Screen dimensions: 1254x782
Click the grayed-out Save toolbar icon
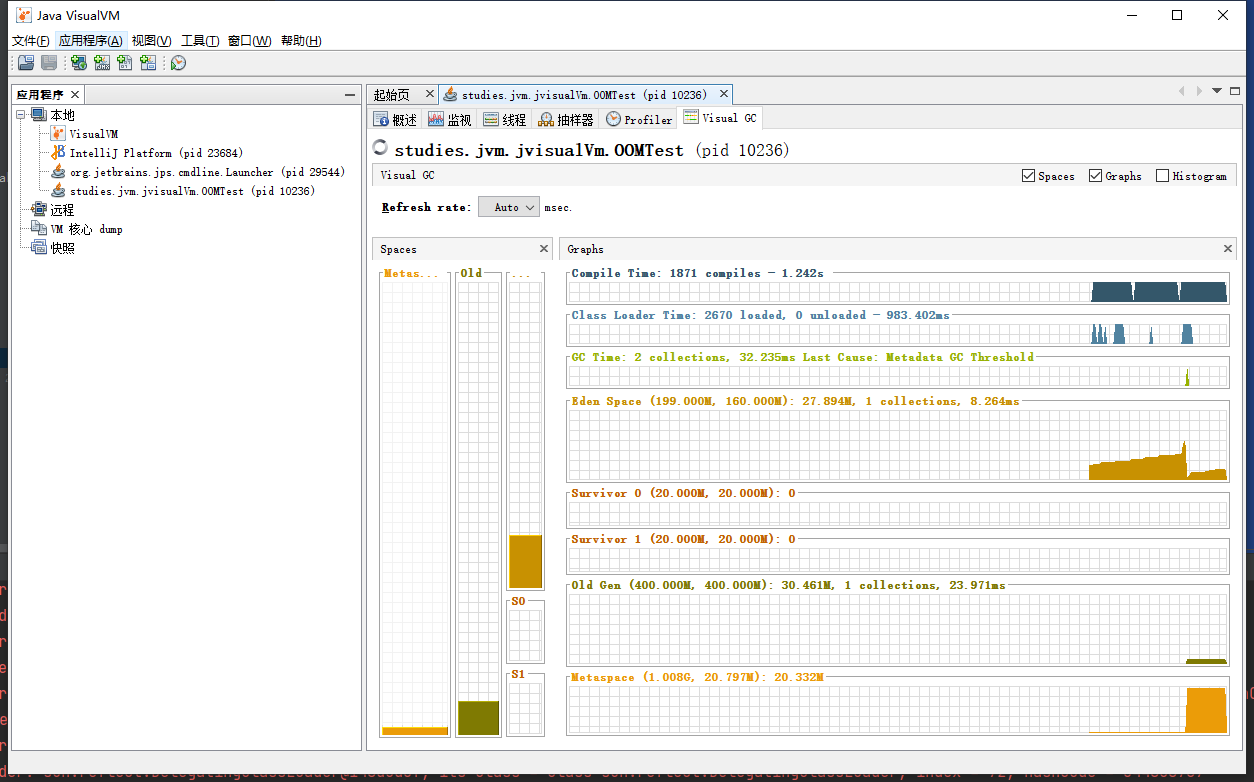48,63
